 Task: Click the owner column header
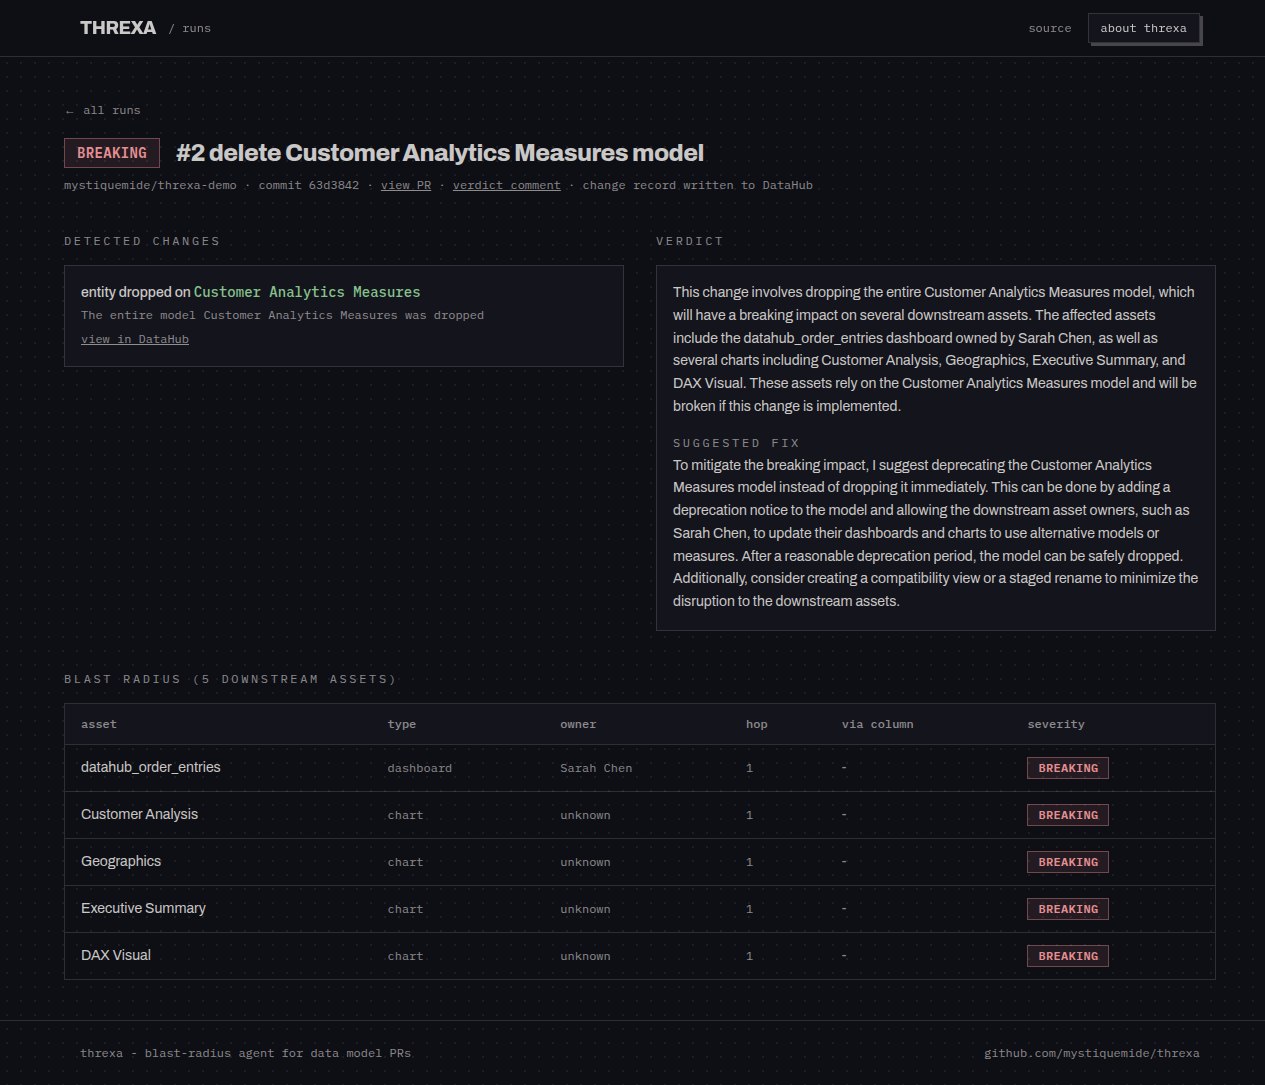tap(578, 724)
